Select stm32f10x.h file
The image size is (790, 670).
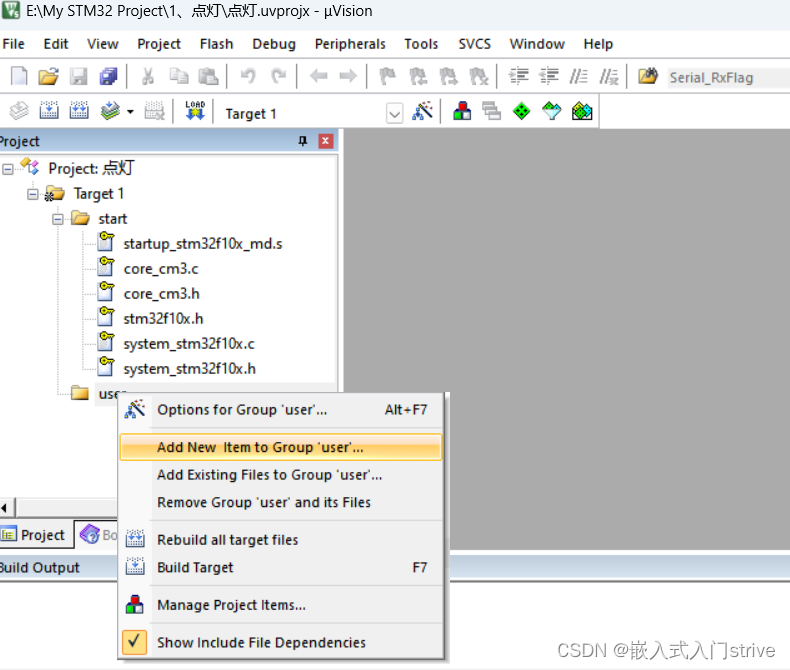(x=163, y=319)
